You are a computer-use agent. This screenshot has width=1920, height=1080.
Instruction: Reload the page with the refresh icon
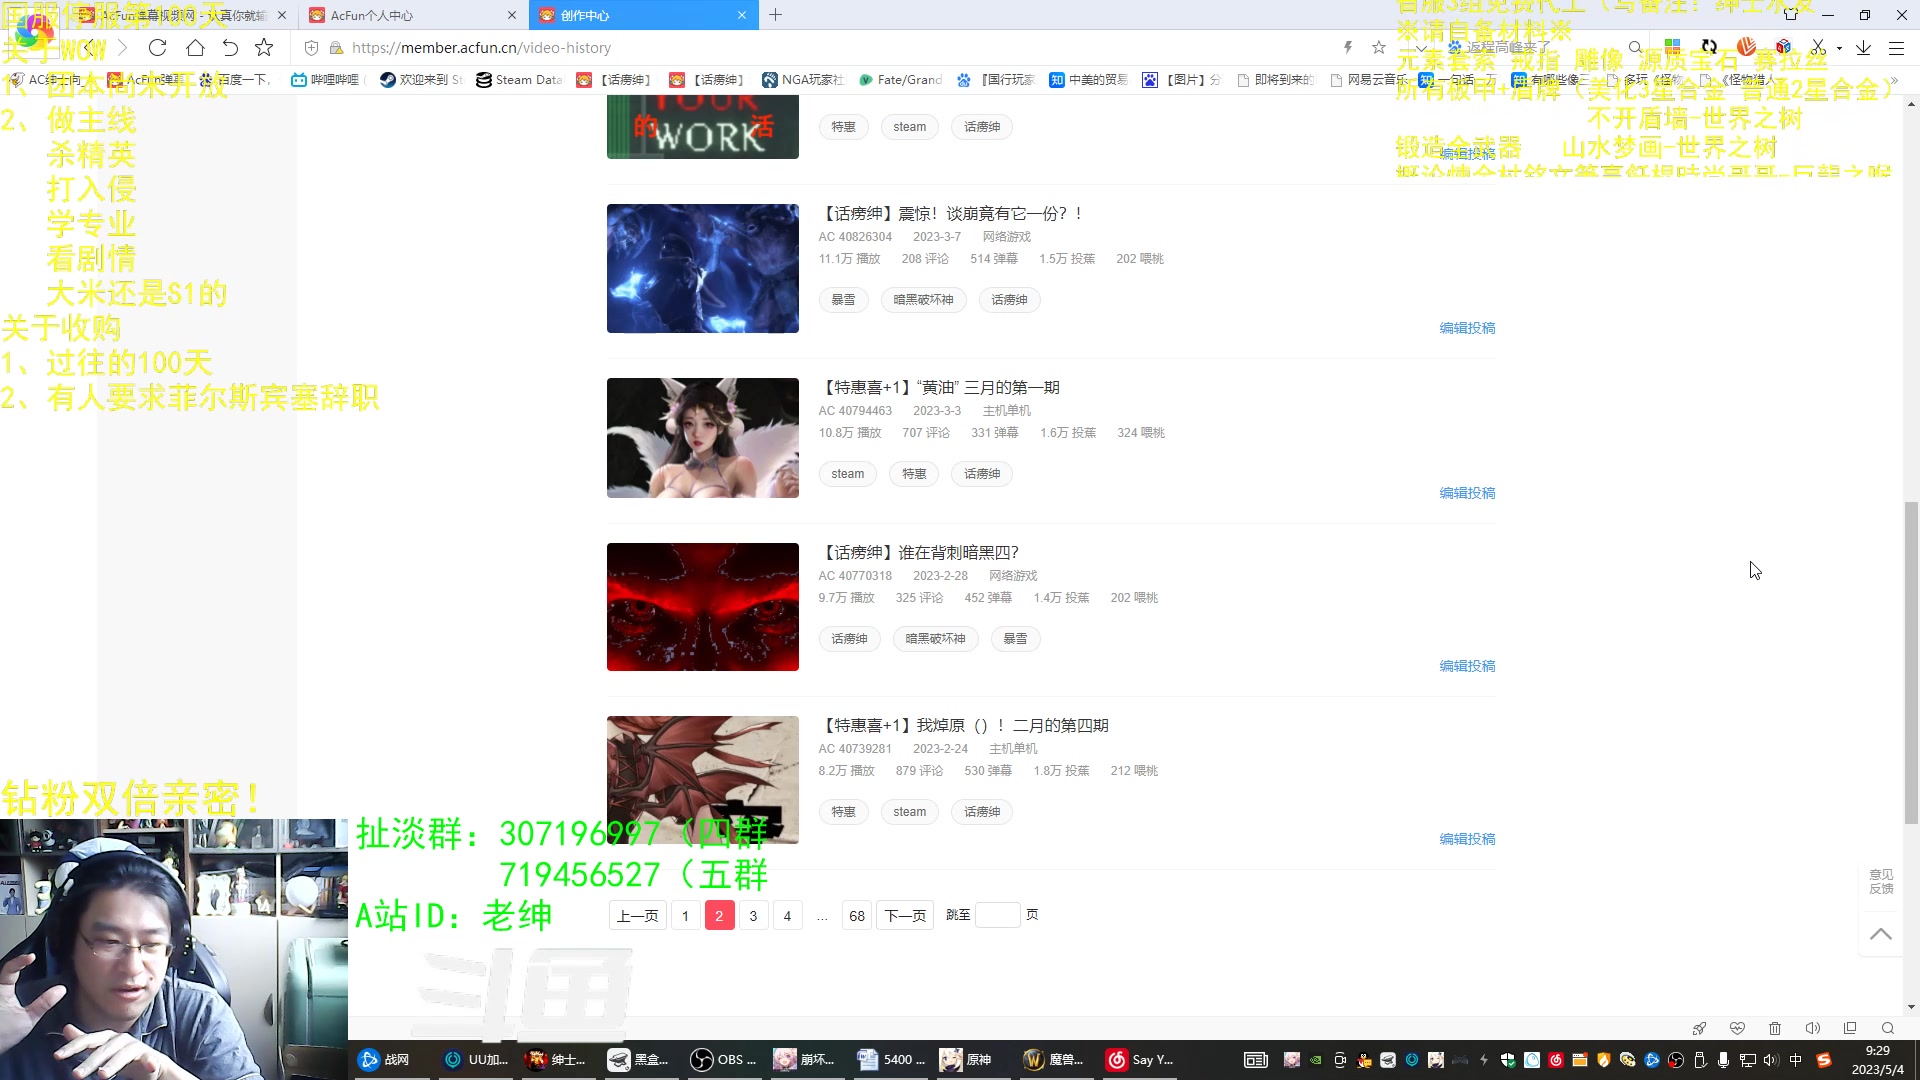157,47
